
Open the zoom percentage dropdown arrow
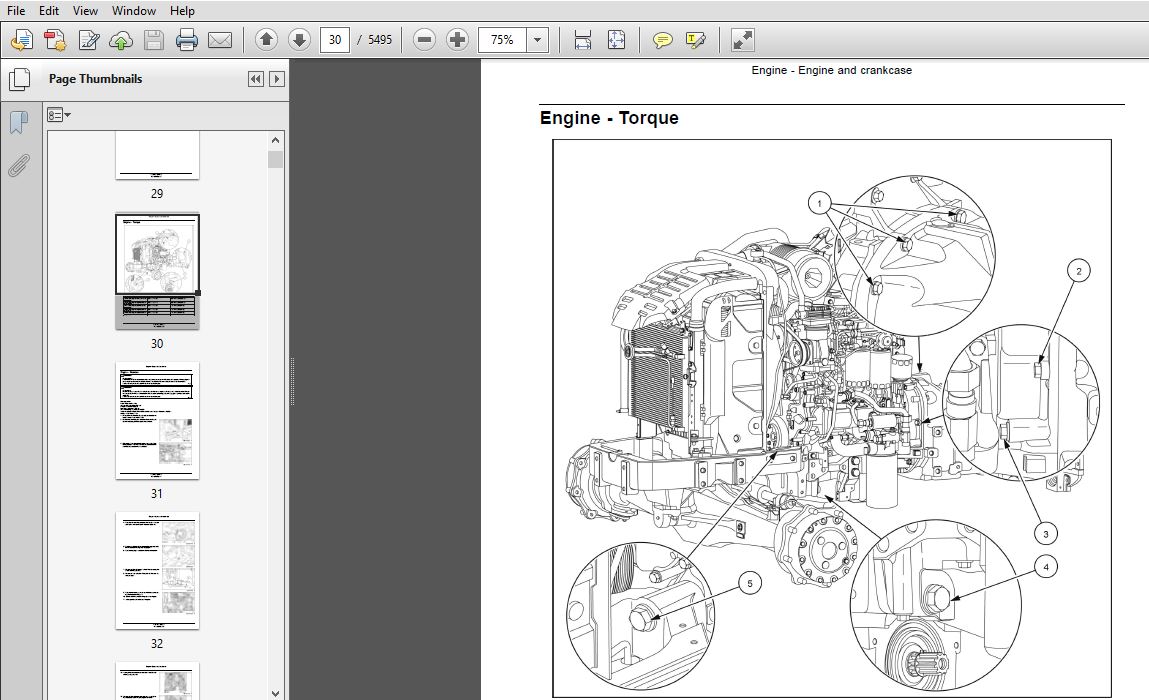click(537, 40)
